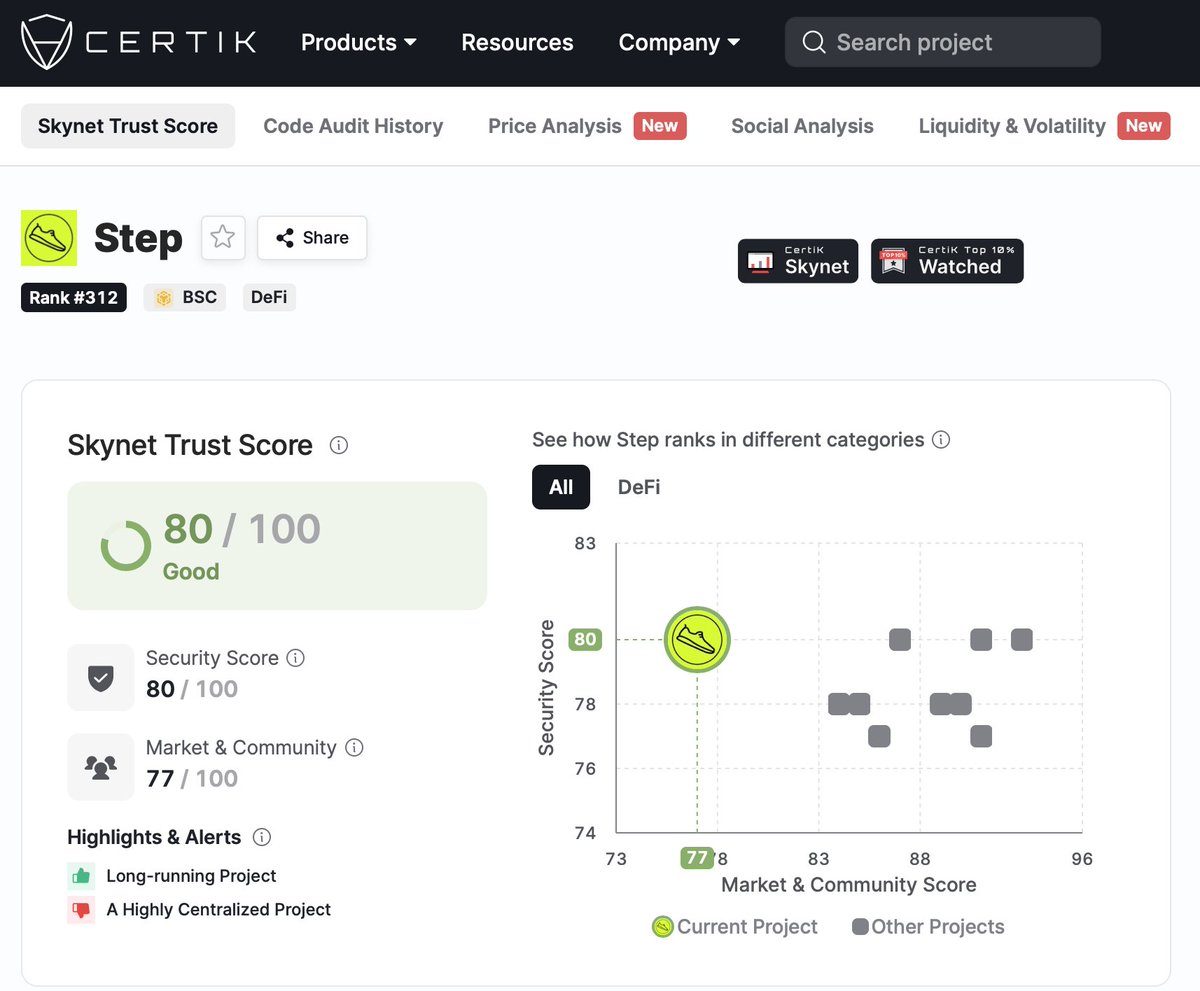1200x991 pixels.
Task: Click the CertiK shield logo
Action: tap(48, 42)
